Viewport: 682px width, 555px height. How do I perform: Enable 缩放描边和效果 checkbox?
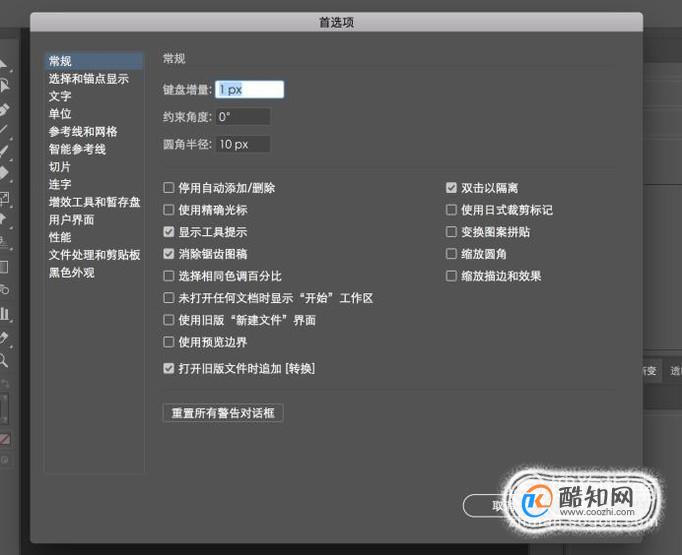[x=451, y=276]
